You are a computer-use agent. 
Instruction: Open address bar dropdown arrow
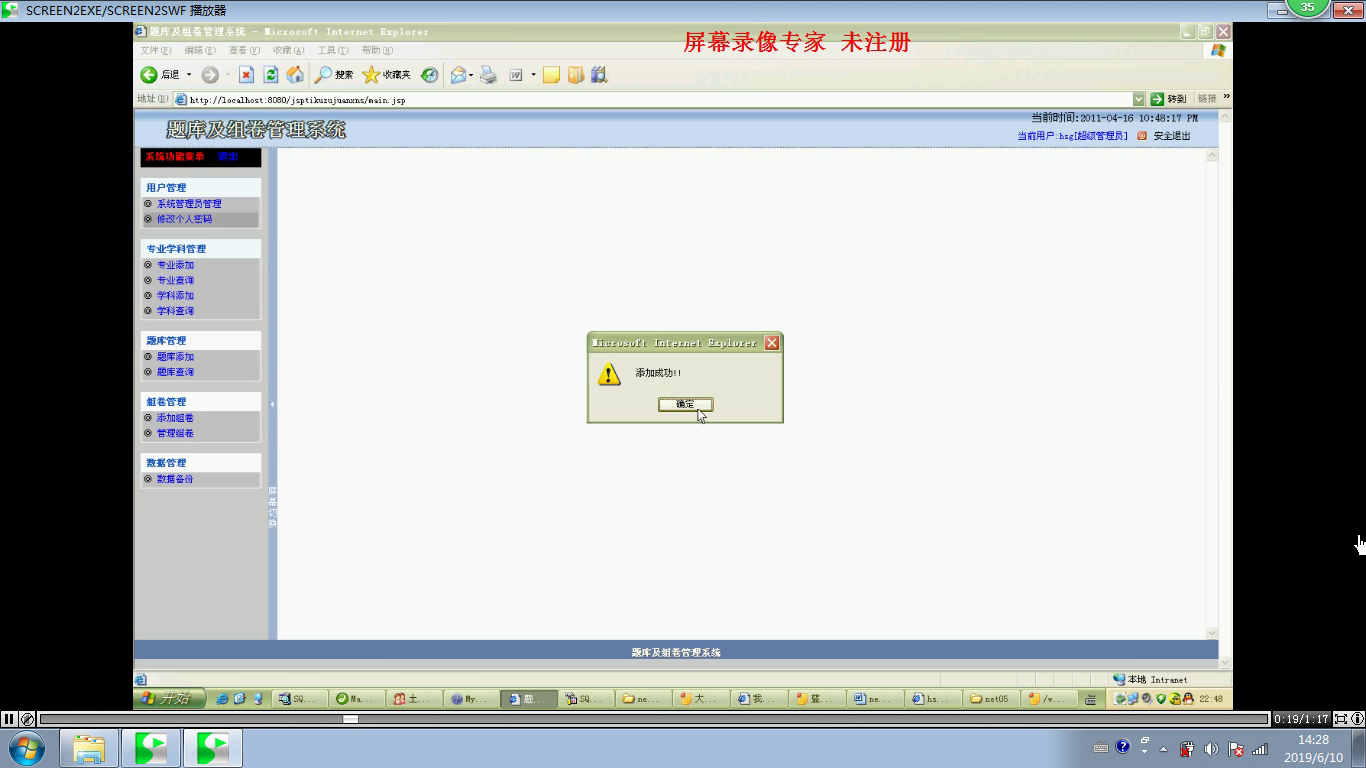(1139, 99)
